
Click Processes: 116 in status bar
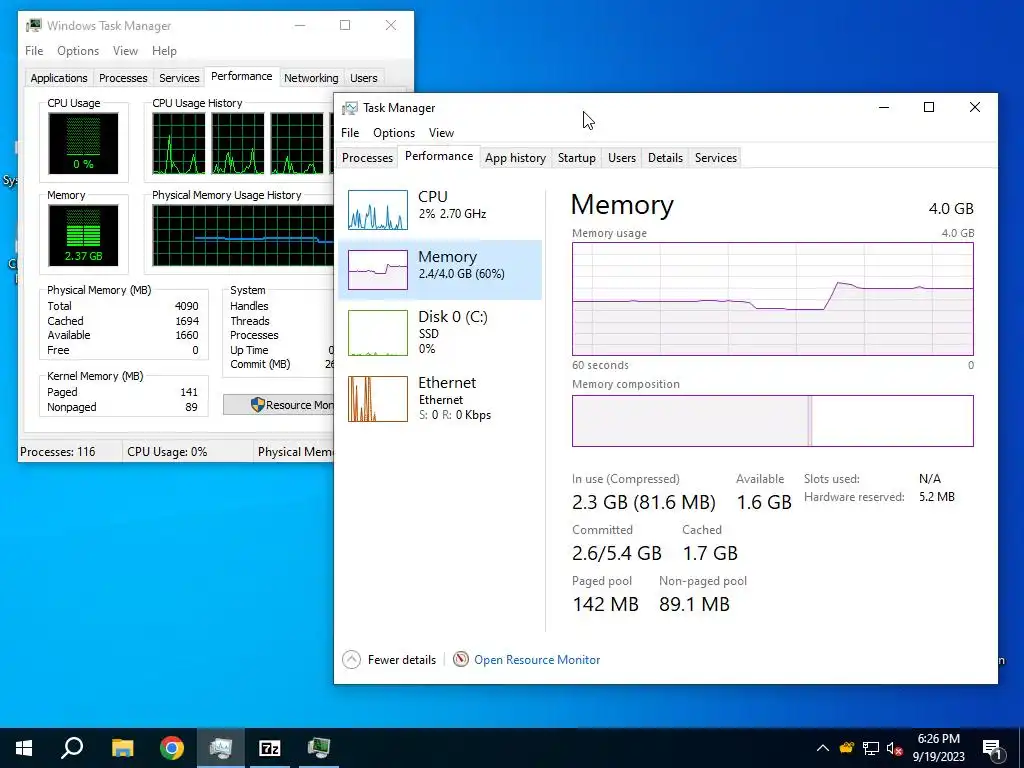tap(57, 452)
